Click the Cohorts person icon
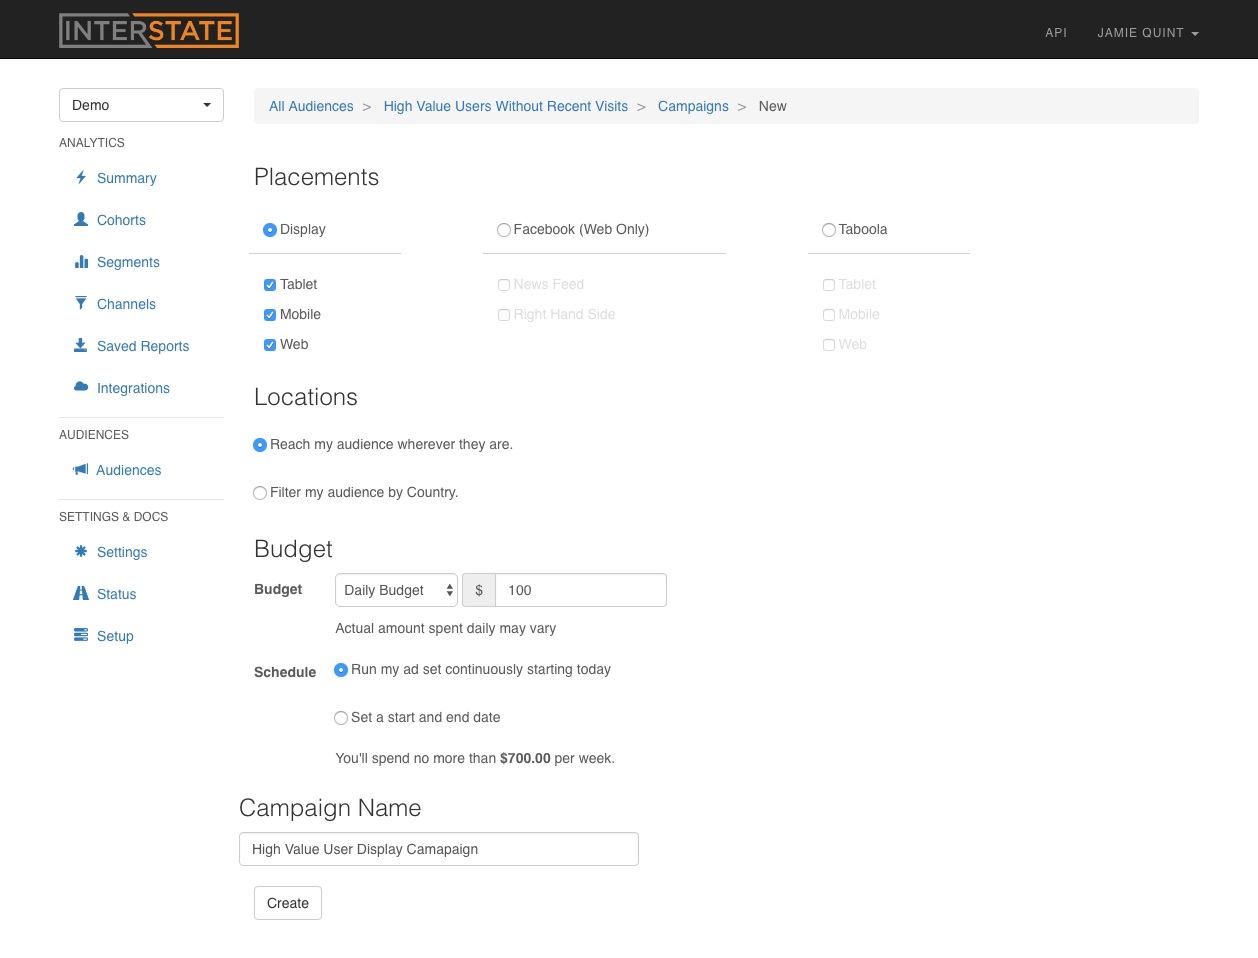1258x958 pixels. 81,219
